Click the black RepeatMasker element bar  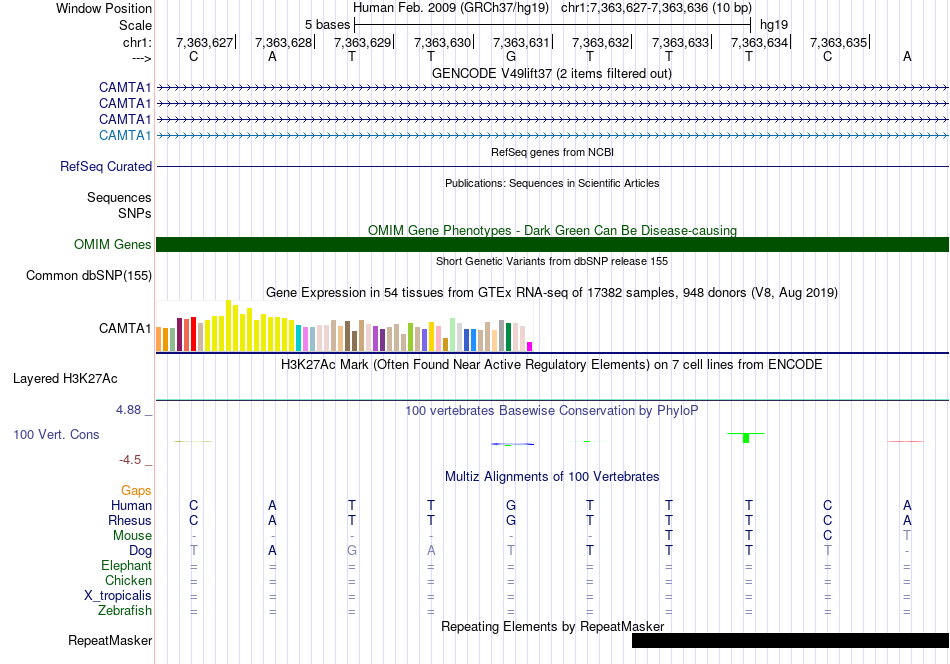[x=790, y=640]
